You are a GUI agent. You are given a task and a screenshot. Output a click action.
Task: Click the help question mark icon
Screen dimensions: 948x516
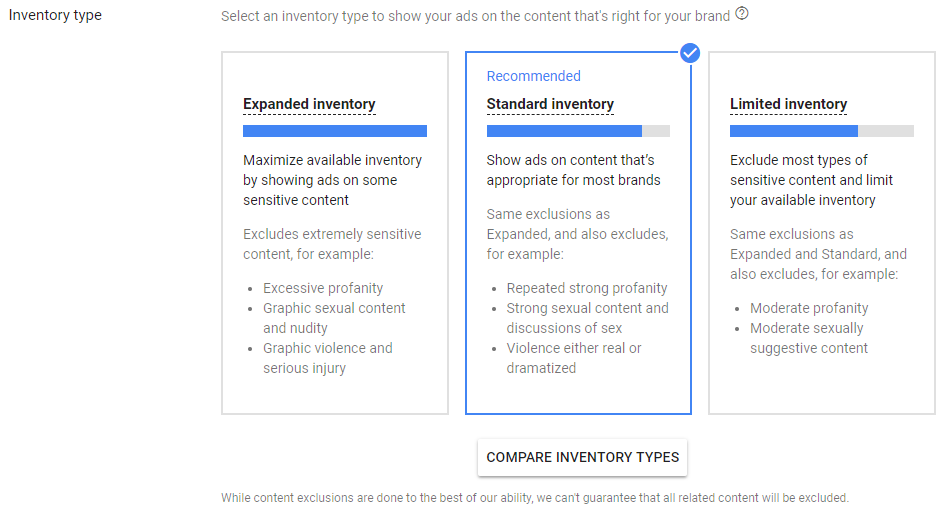[742, 14]
